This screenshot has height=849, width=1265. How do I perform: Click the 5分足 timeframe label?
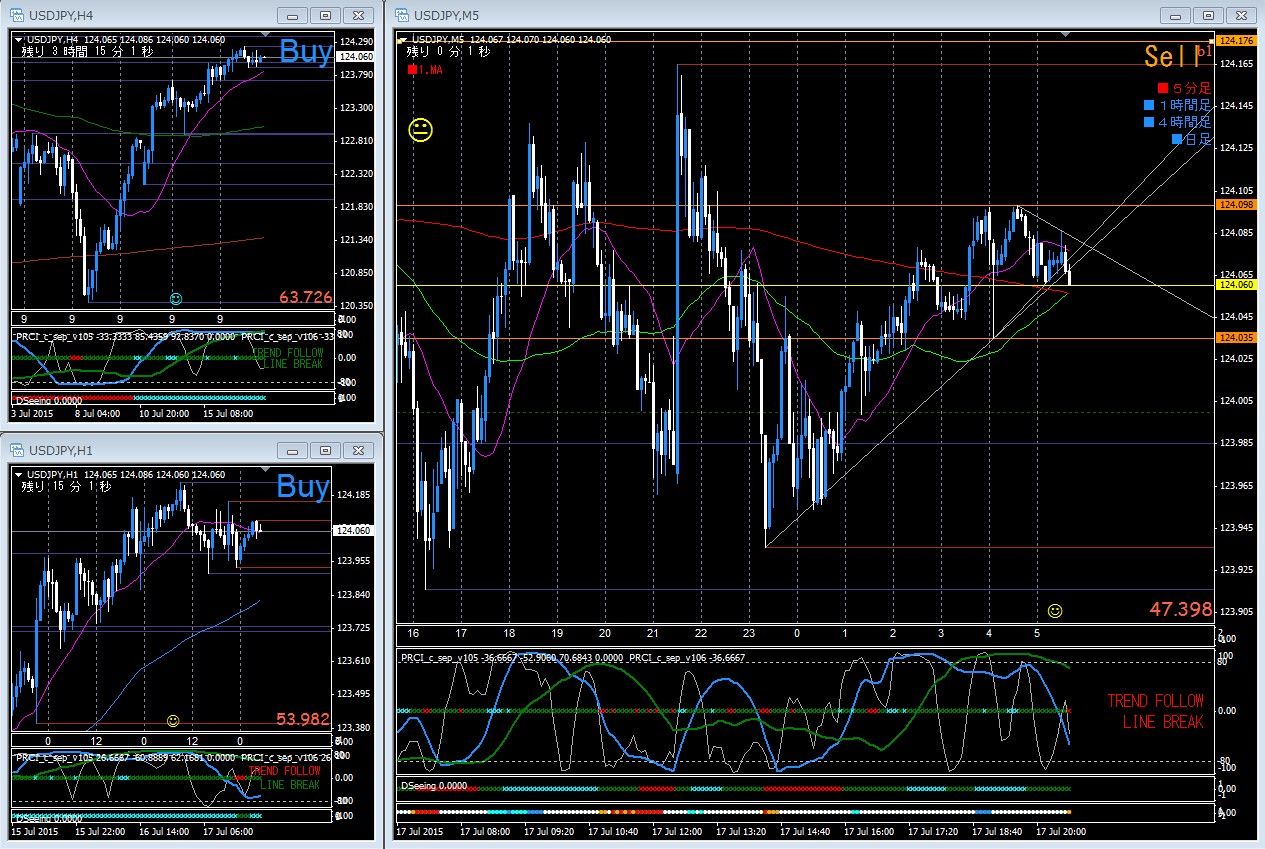pos(1191,88)
